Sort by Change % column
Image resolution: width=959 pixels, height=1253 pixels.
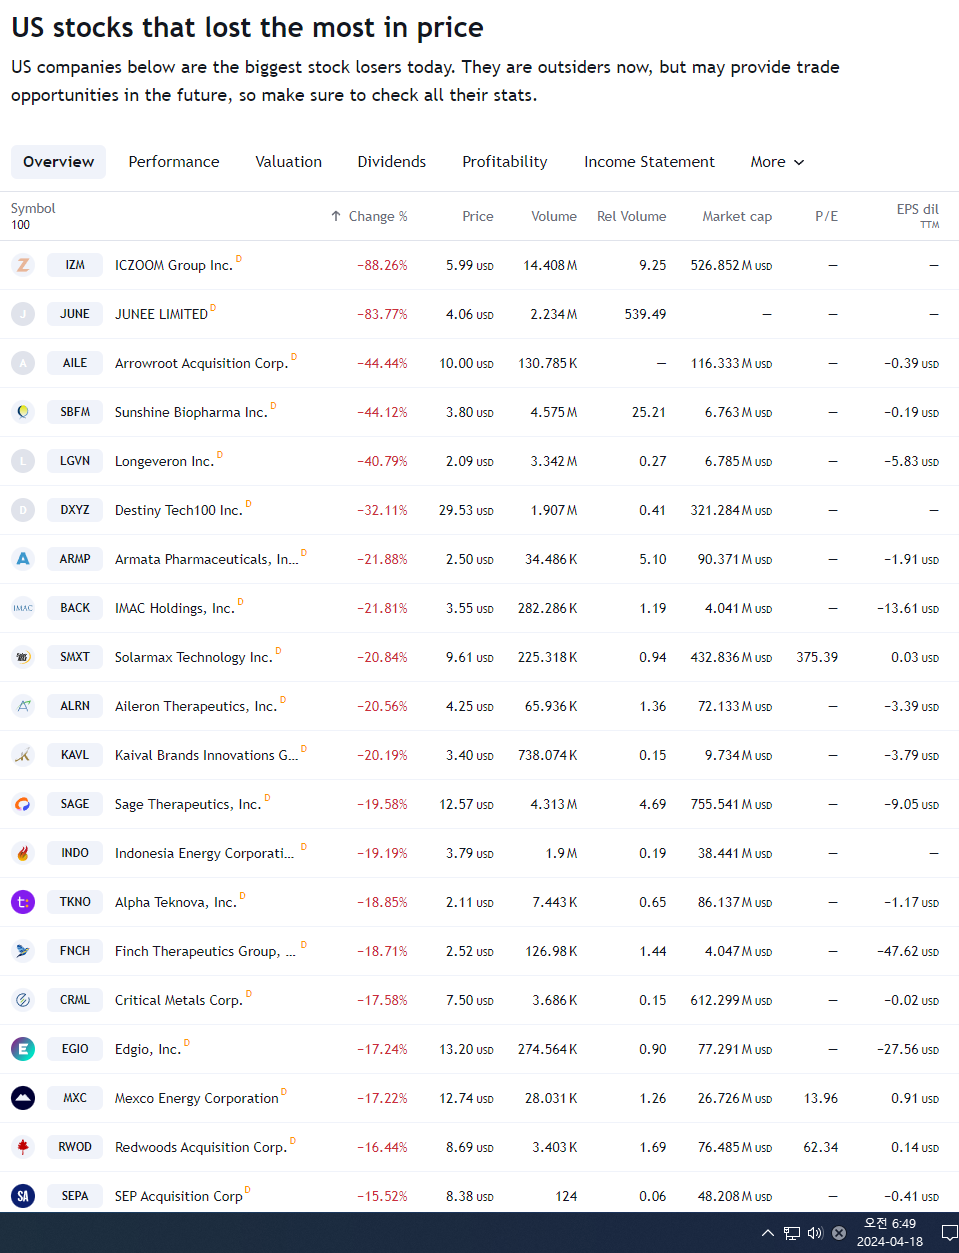point(369,216)
